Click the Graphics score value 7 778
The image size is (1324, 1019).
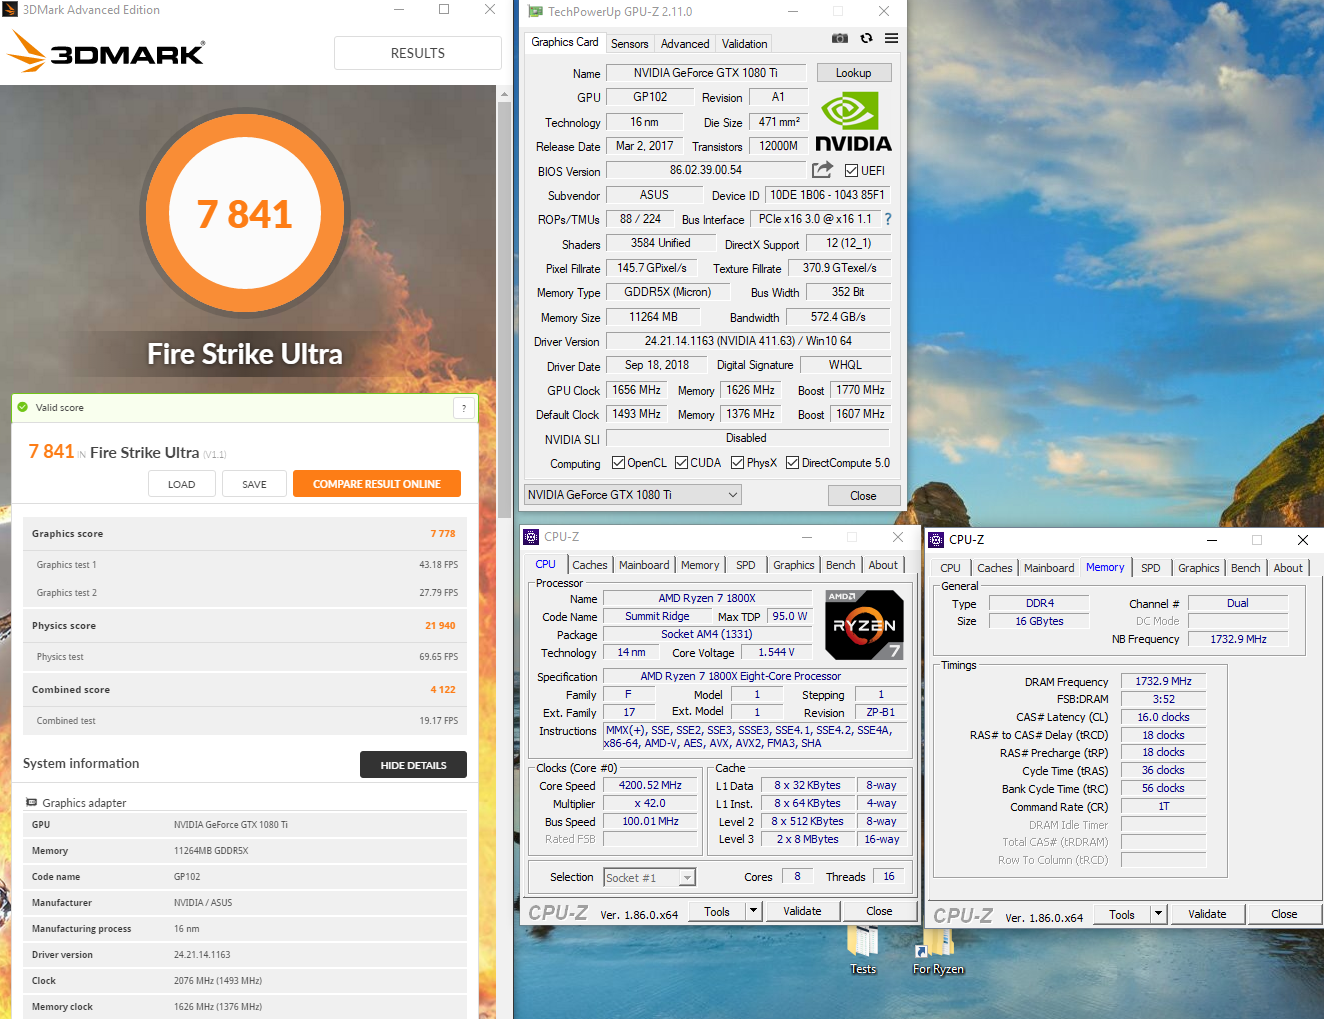(x=443, y=534)
